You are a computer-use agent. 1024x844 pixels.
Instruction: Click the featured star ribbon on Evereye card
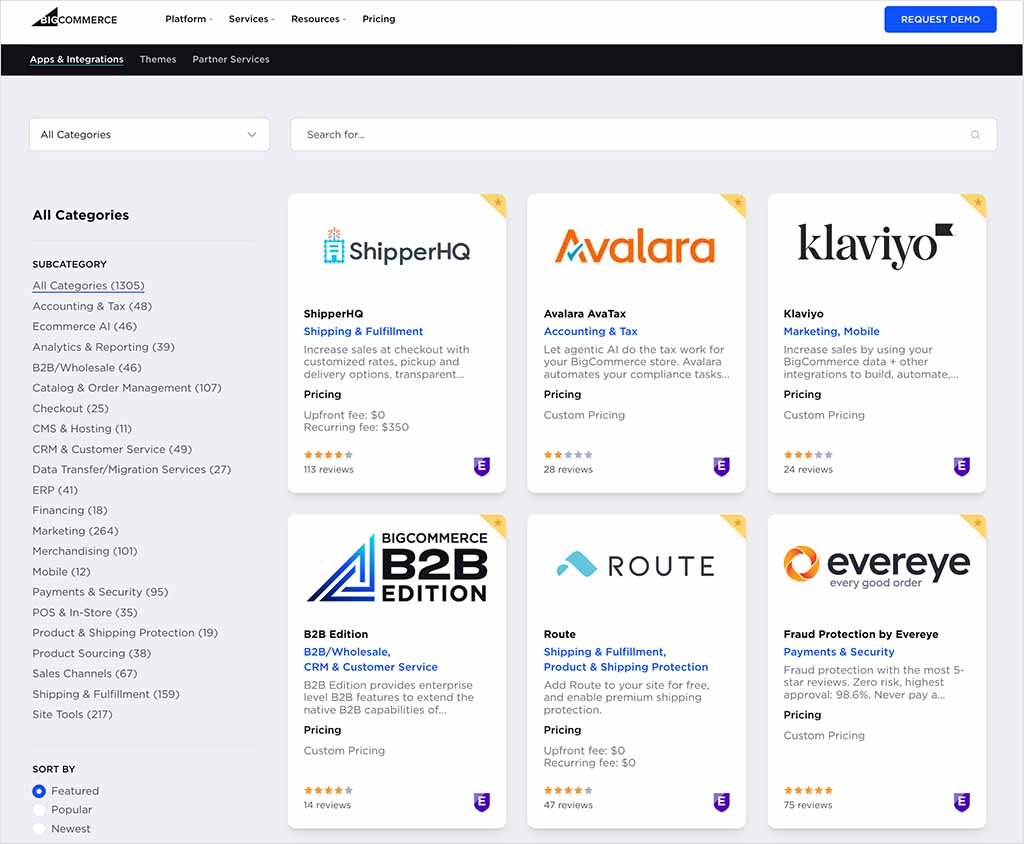tap(976, 523)
